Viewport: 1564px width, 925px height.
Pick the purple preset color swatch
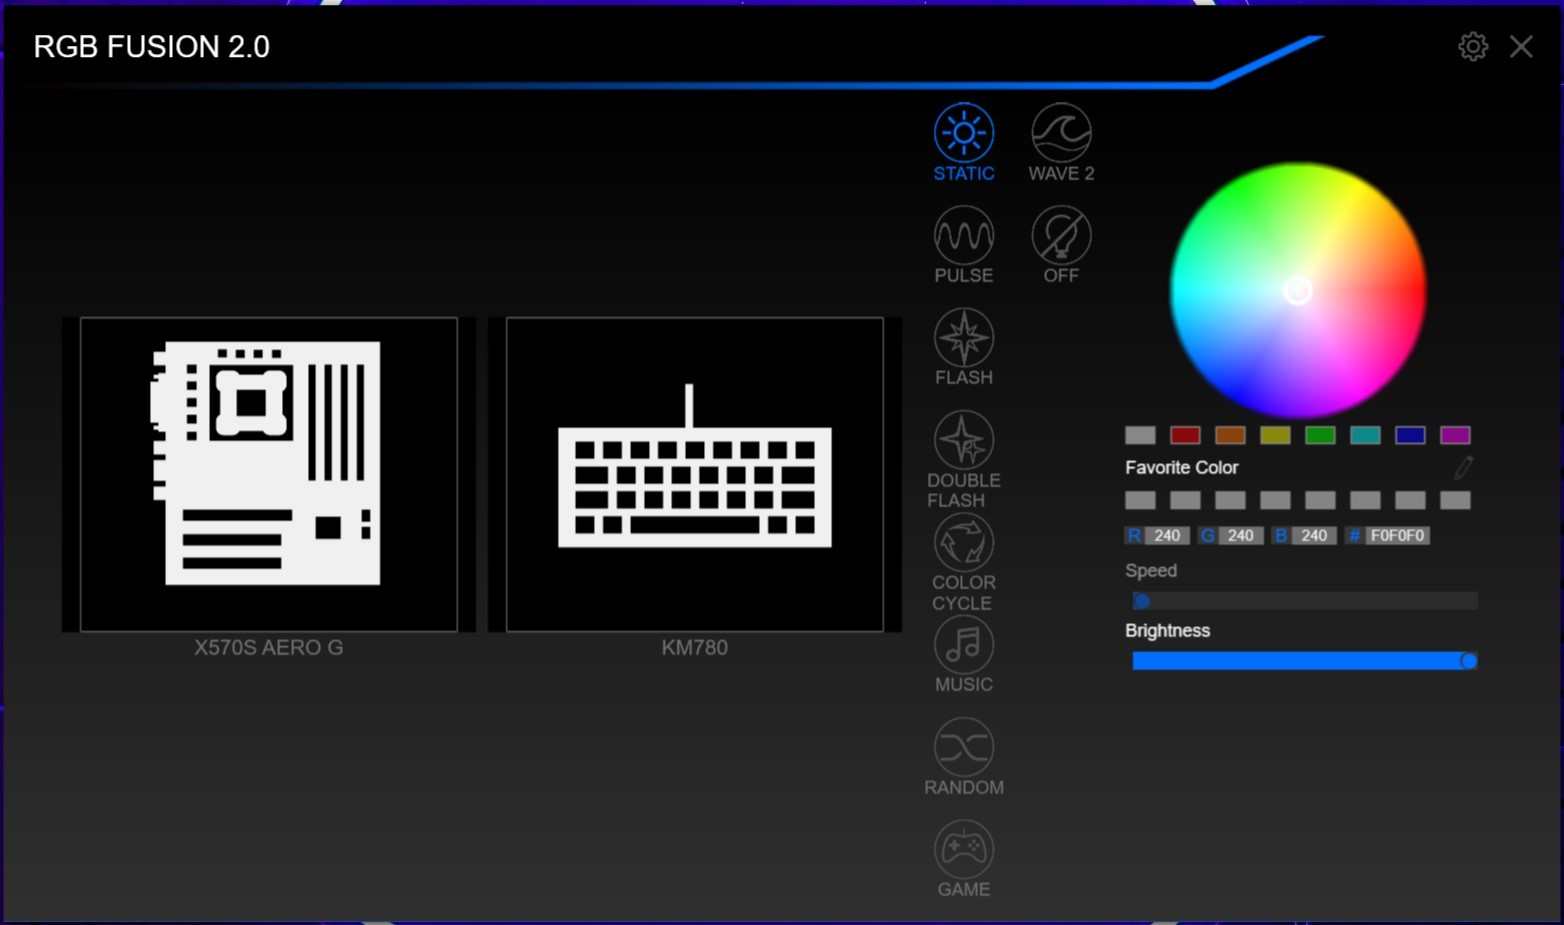[1455, 435]
